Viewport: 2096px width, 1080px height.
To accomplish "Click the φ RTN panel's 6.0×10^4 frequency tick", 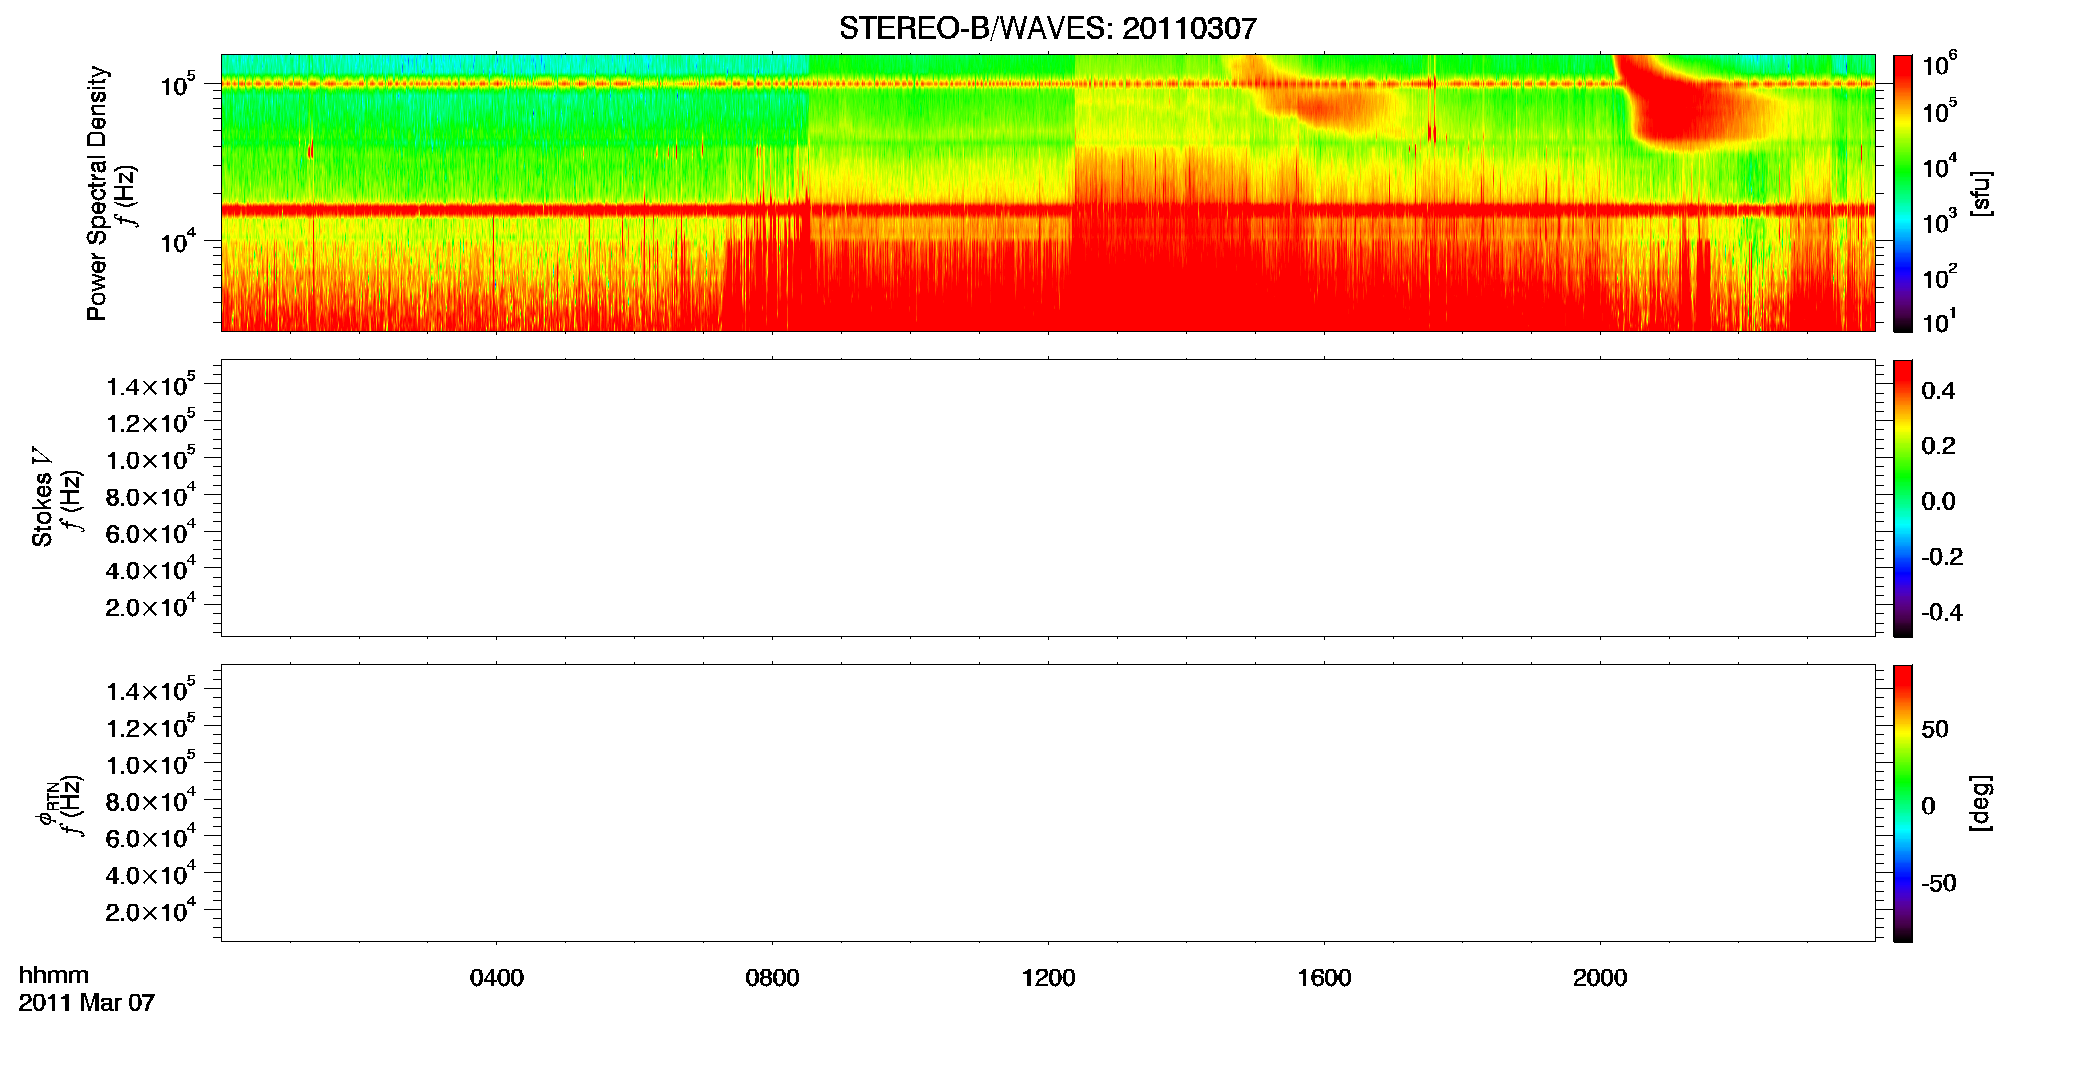I will (150, 838).
